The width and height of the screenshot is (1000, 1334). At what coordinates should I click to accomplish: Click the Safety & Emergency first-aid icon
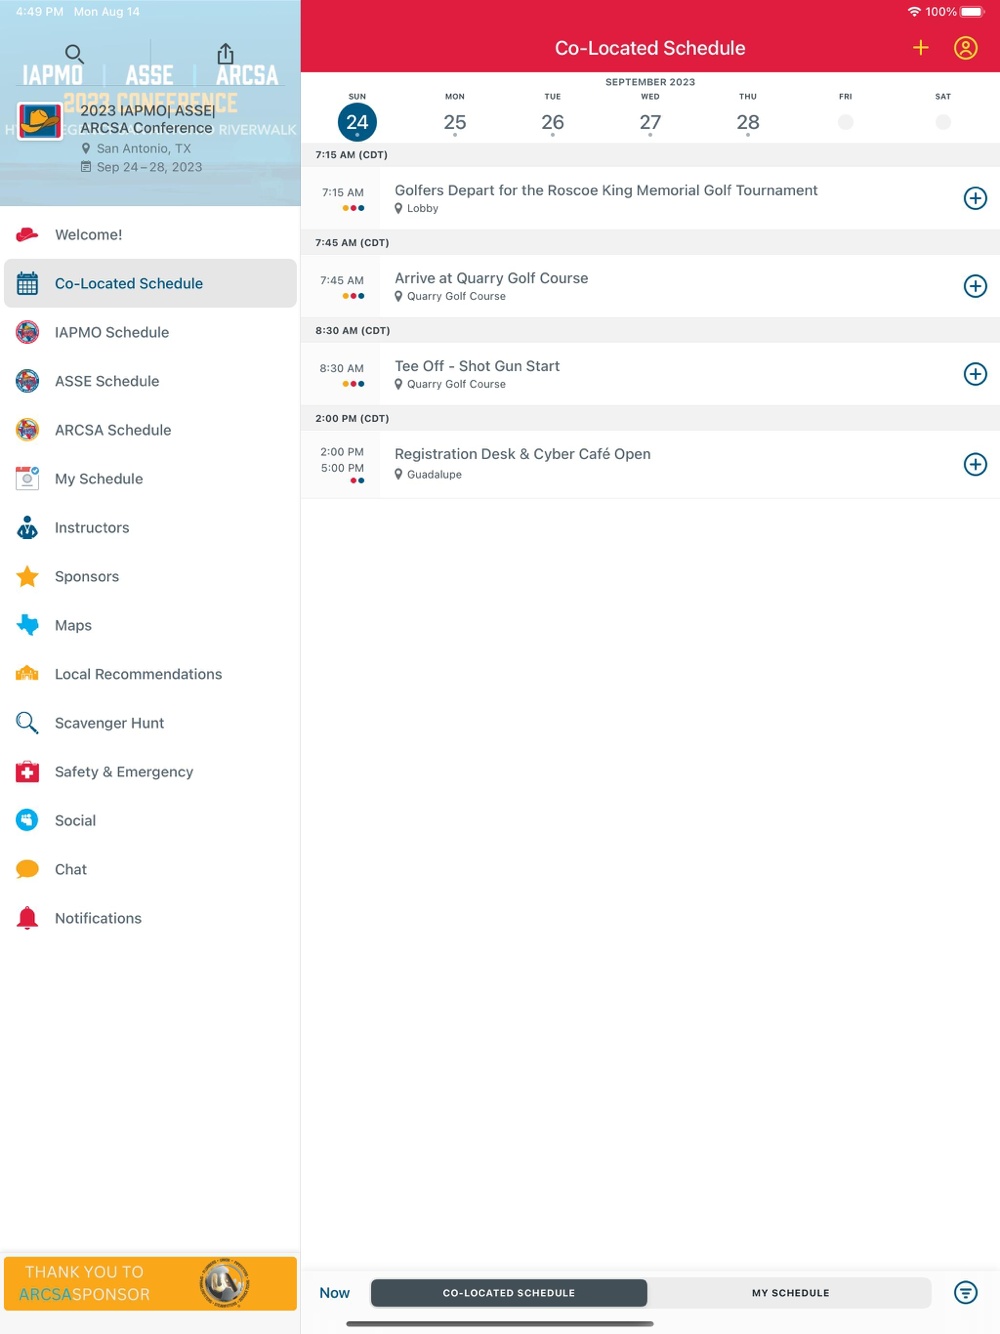click(x=28, y=772)
